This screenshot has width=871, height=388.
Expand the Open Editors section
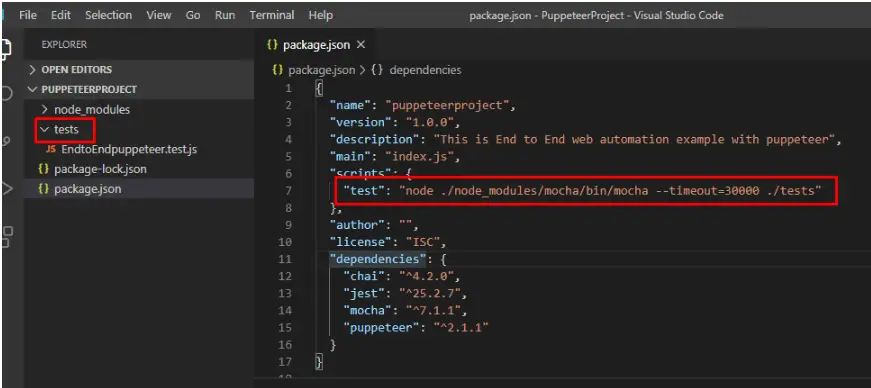point(139,69)
